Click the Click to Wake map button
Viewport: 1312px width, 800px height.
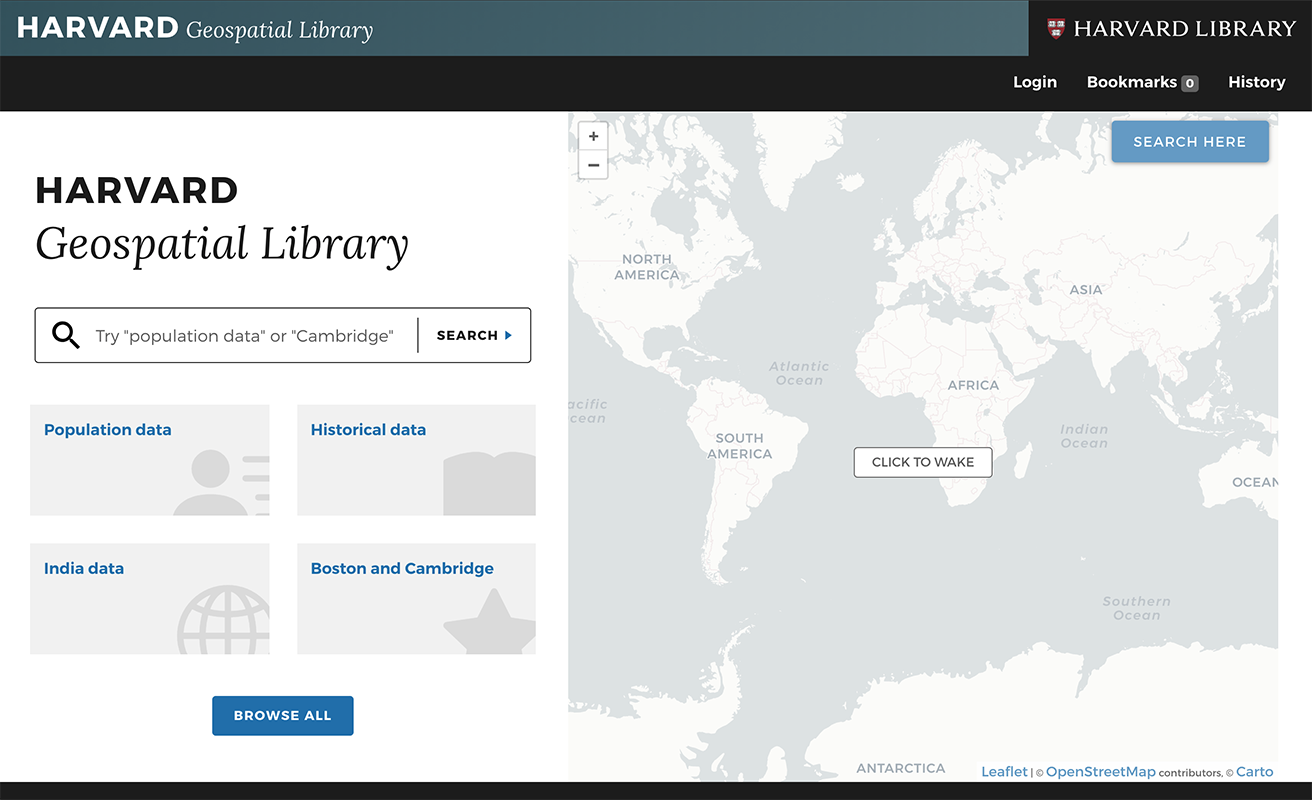922,462
